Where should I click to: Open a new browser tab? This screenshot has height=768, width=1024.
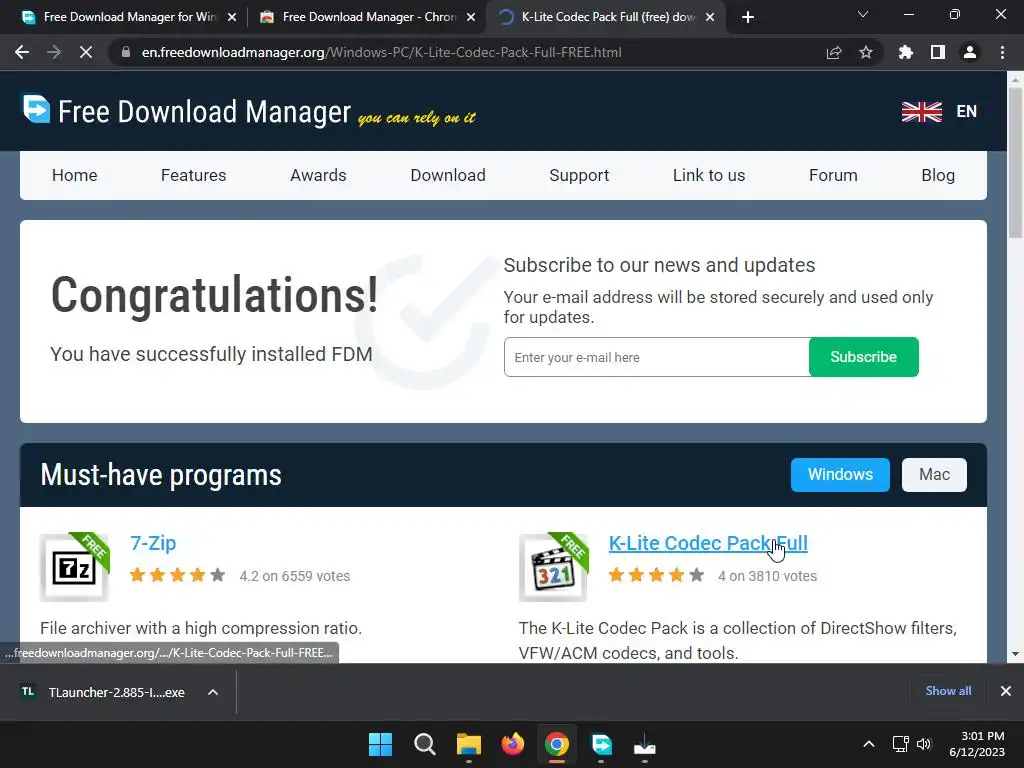(x=748, y=17)
